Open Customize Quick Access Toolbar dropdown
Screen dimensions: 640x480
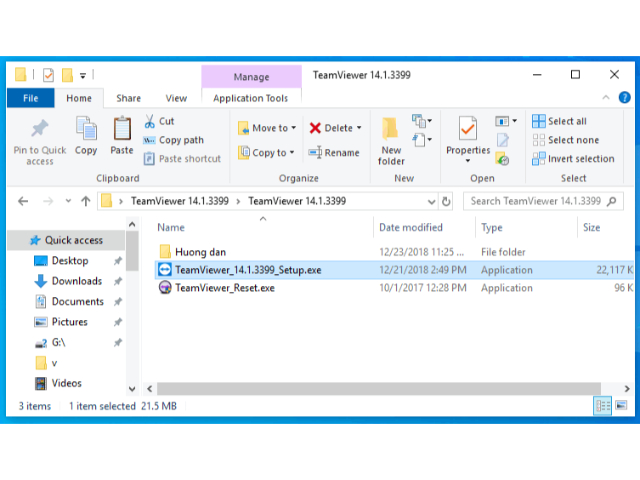pos(83,76)
